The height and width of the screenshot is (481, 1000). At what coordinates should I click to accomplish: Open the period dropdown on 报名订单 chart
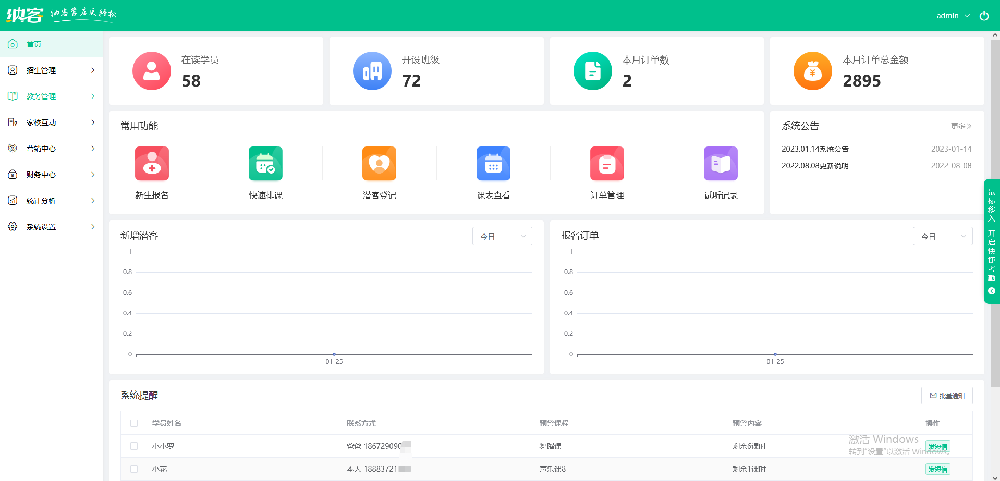pyautogui.click(x=943, y=236)
